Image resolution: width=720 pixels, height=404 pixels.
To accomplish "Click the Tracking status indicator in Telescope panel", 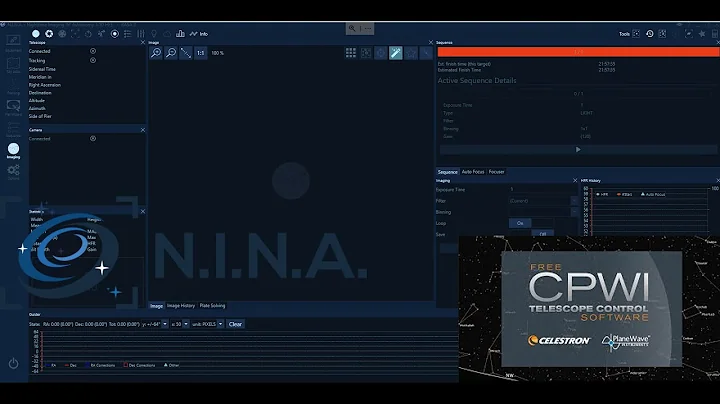I will [x=93, y=60].
